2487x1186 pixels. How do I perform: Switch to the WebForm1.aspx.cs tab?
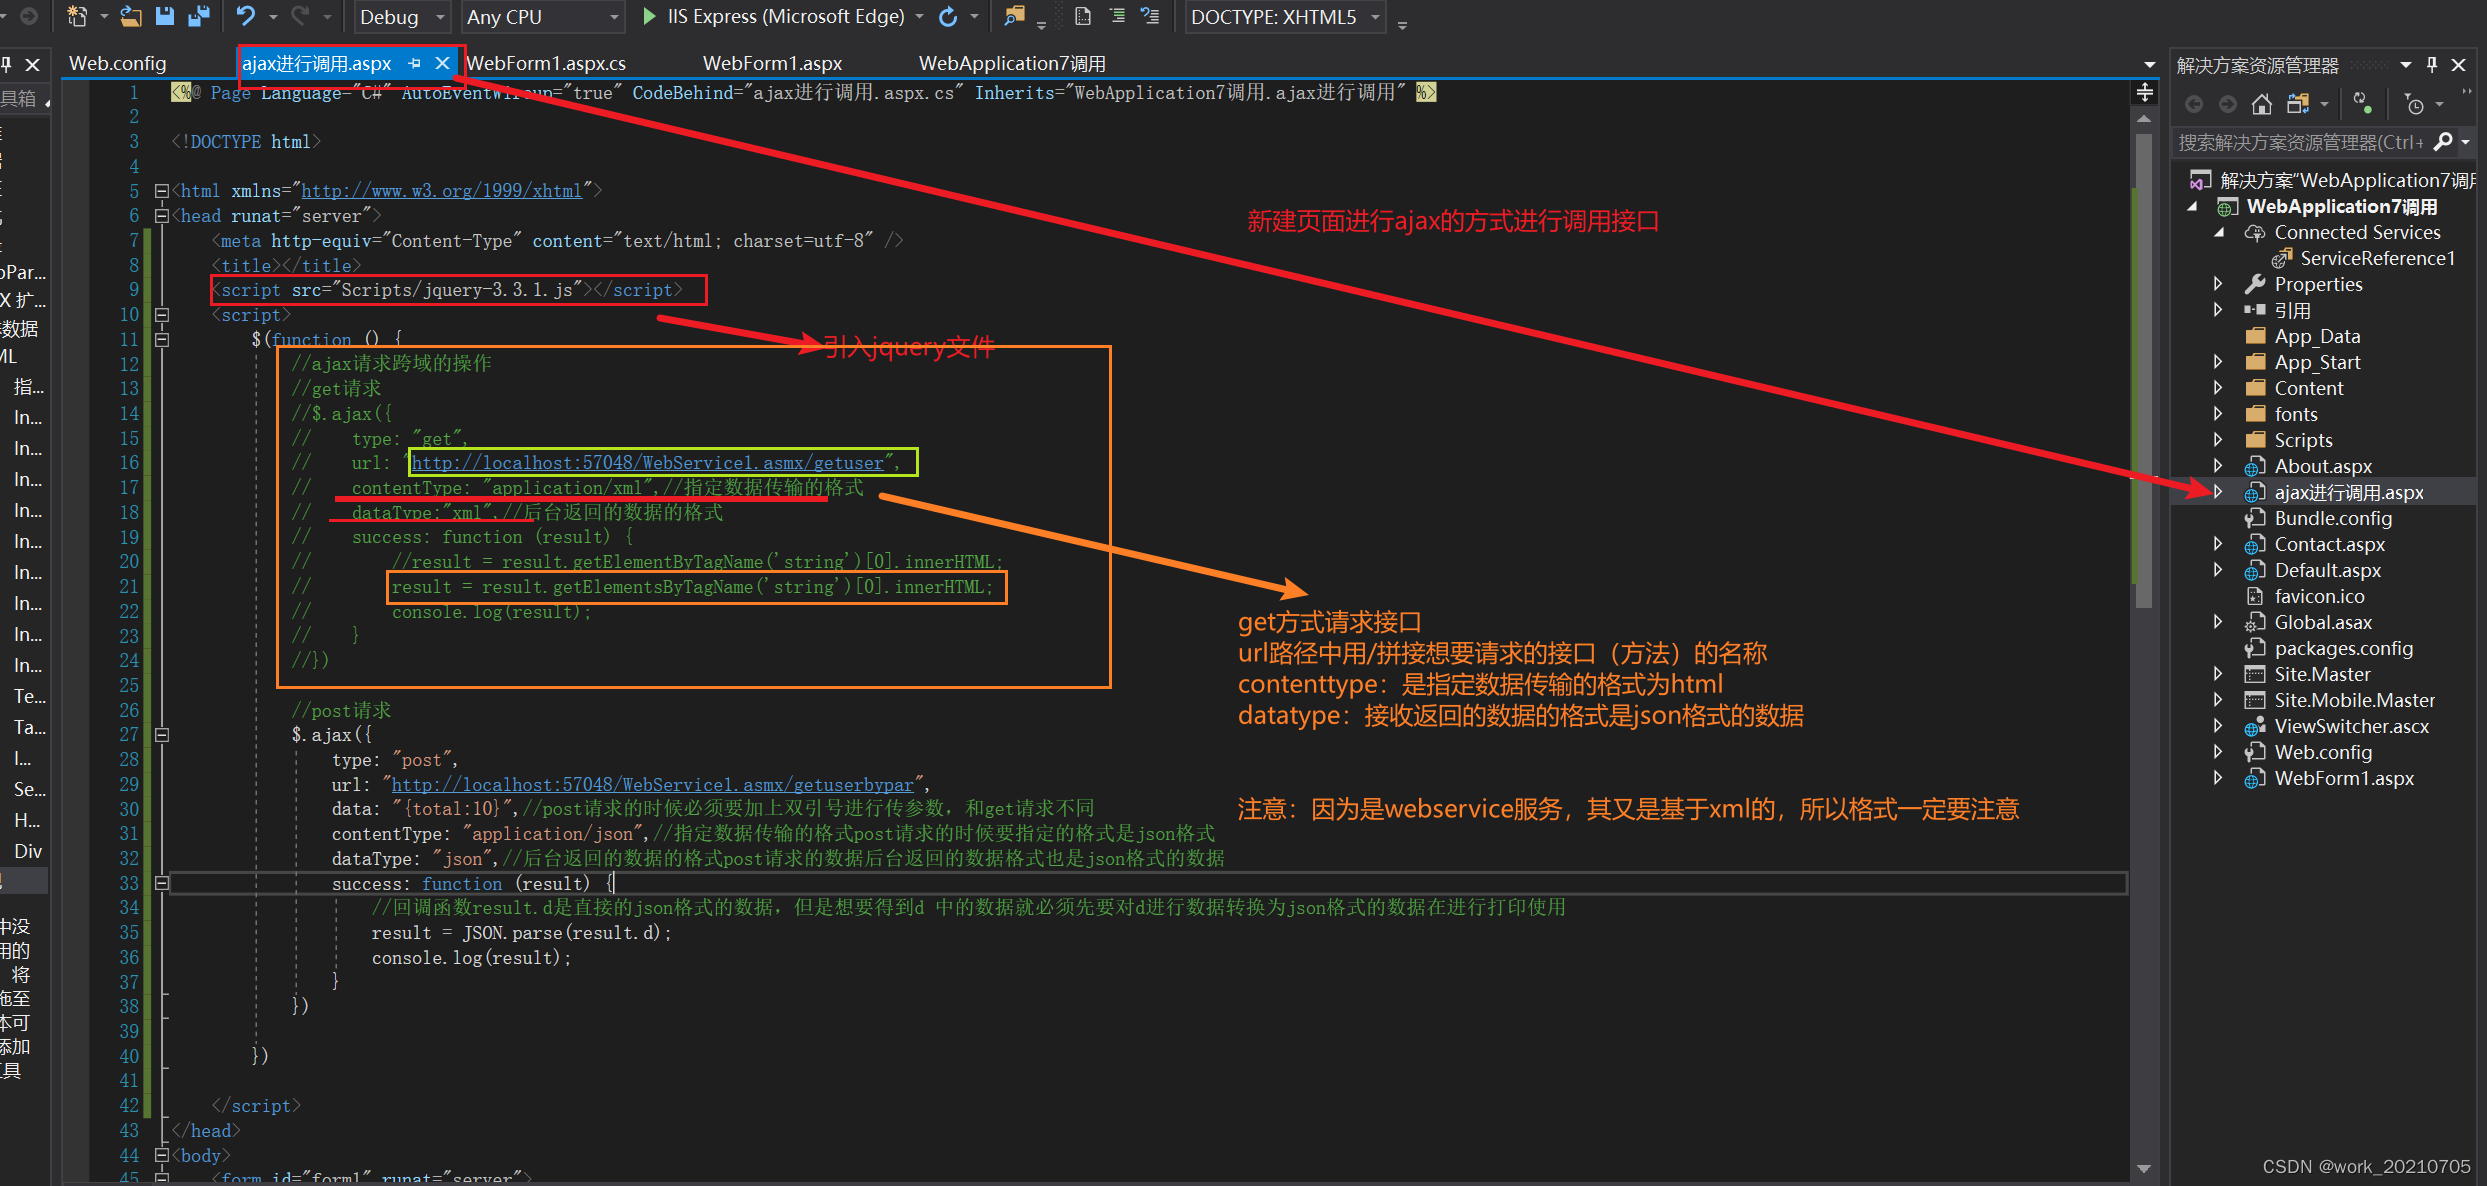tap(546, 63)
